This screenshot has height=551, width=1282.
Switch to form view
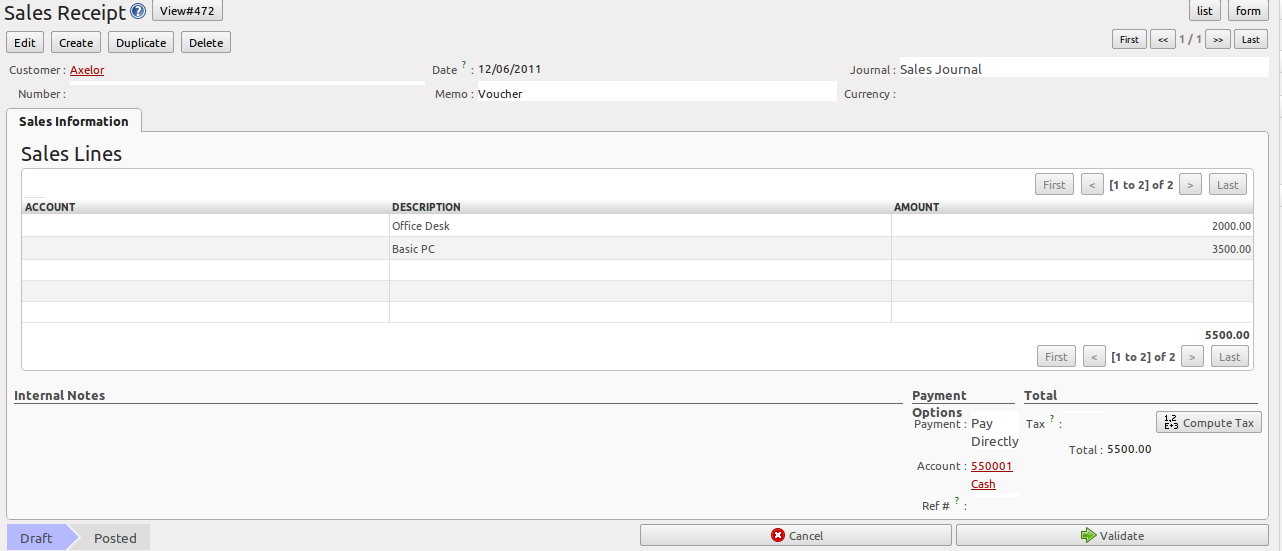click(x=1248, y=11)
